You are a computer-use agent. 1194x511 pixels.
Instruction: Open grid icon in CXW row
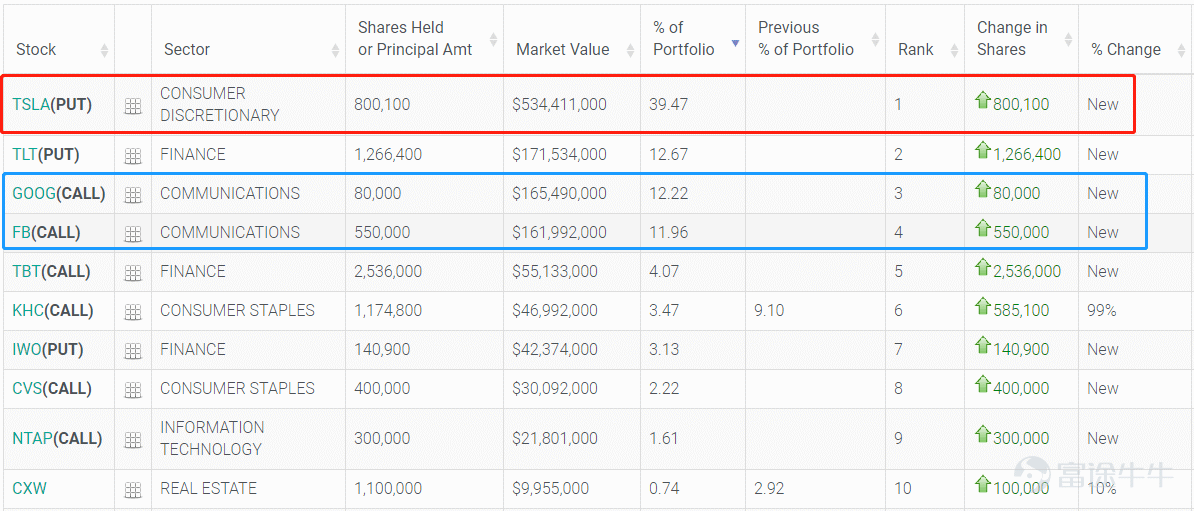(132, 490)
